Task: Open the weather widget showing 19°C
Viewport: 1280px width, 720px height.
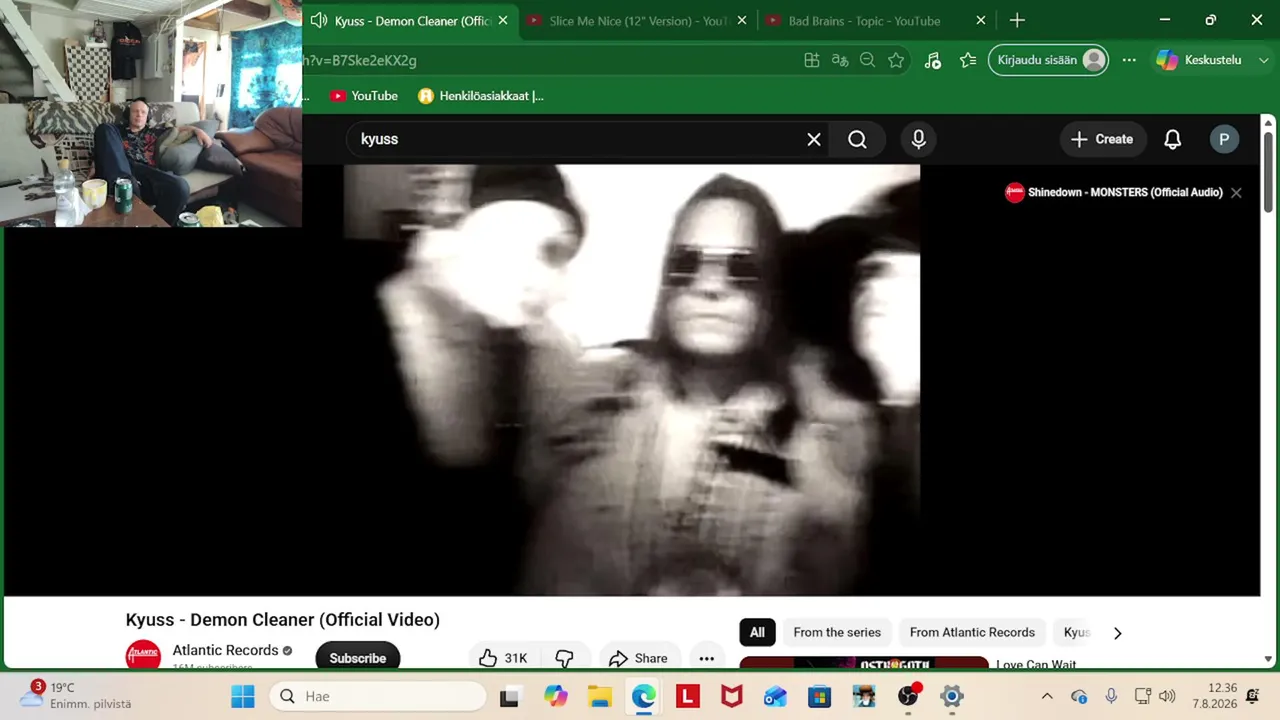Action: coord(76,695)
